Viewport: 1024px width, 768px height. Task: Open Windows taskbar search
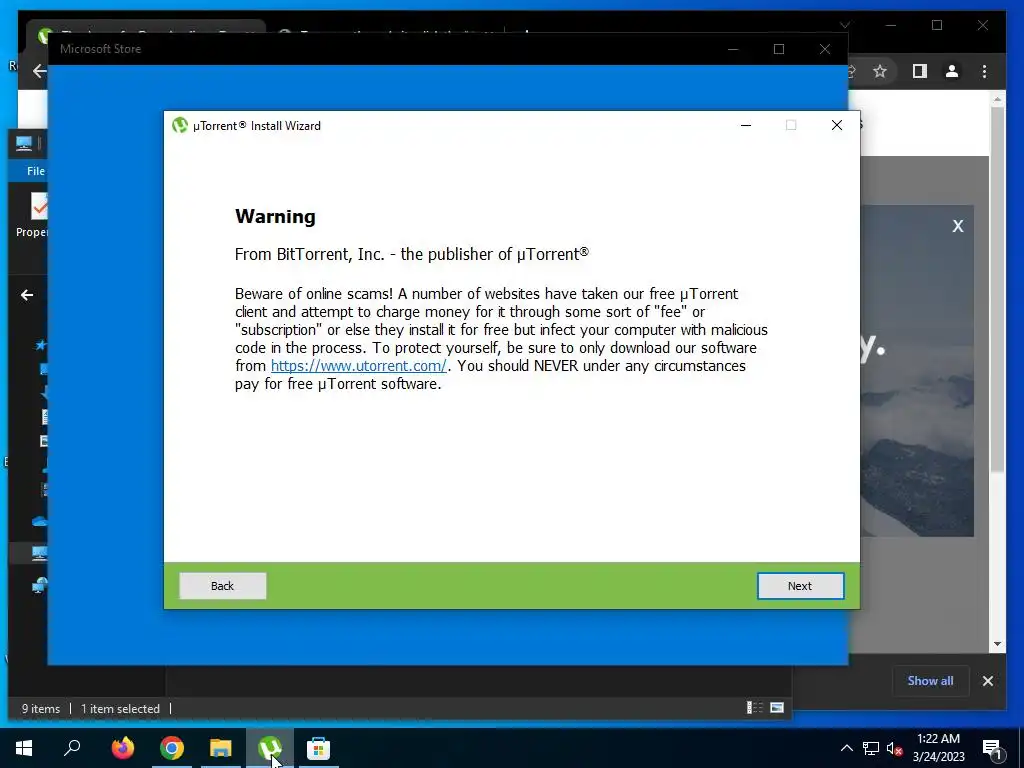[x=72, y=748]
